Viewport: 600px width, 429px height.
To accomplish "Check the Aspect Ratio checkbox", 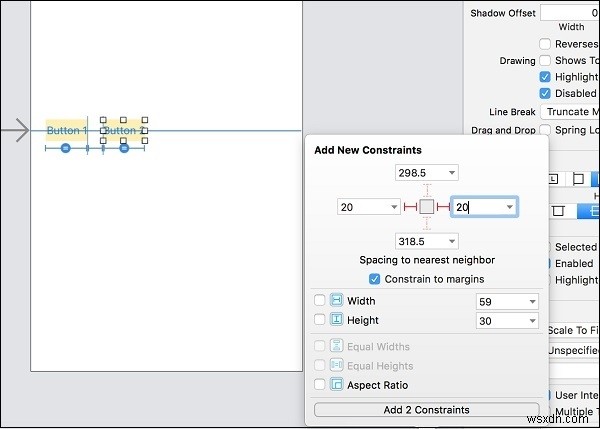I will coord(320,385).
